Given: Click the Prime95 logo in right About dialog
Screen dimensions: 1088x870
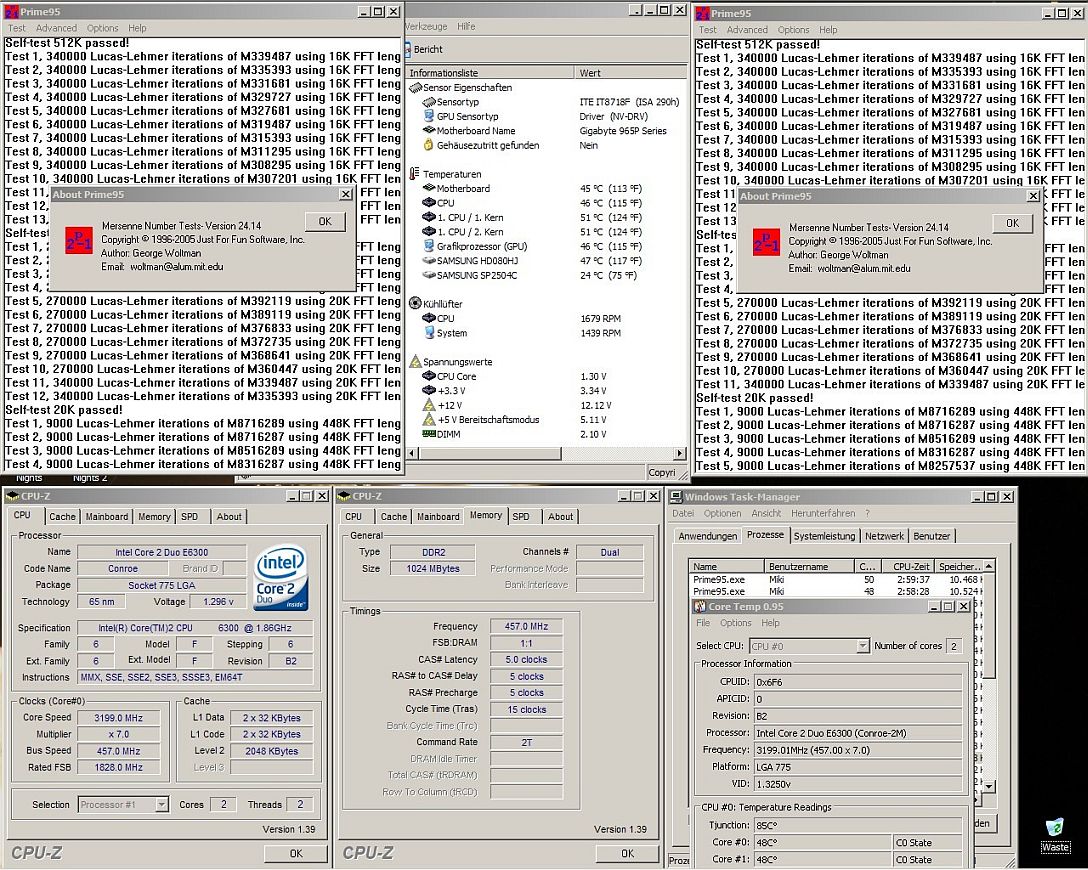Looking at the screenshot, I should 766,242.
